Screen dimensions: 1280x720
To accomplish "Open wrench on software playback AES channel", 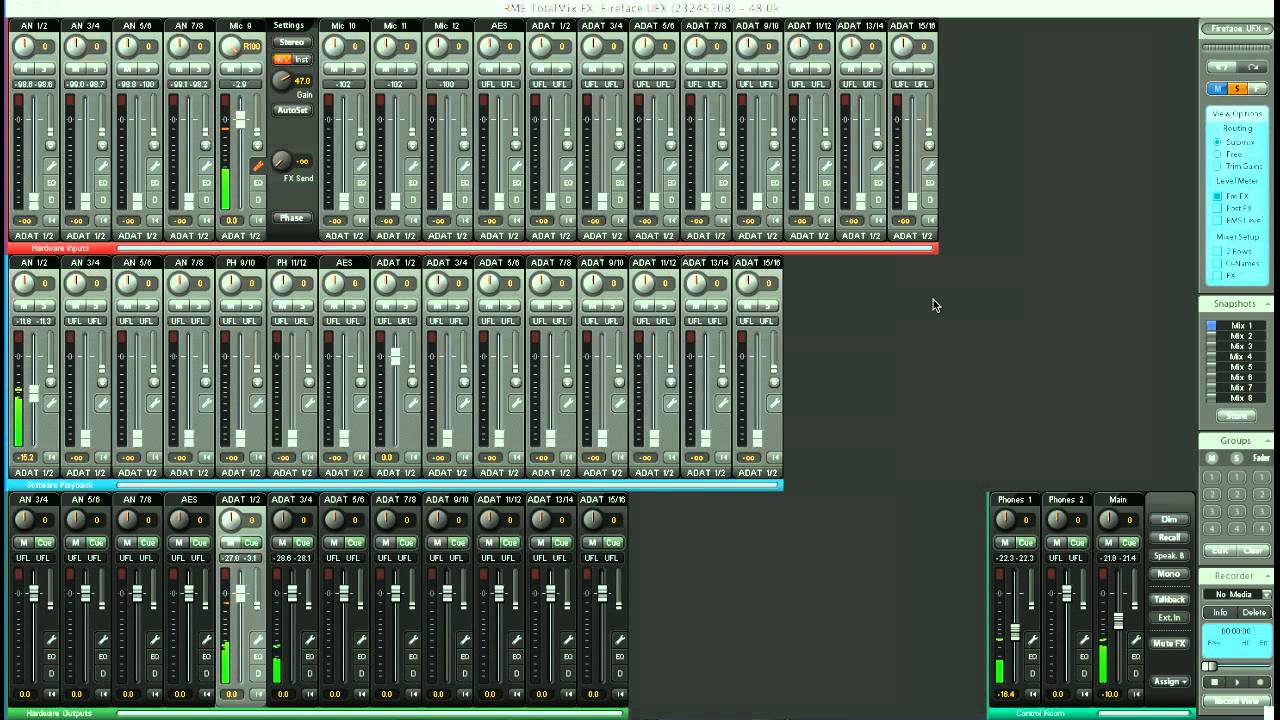I will coord(362,403).
